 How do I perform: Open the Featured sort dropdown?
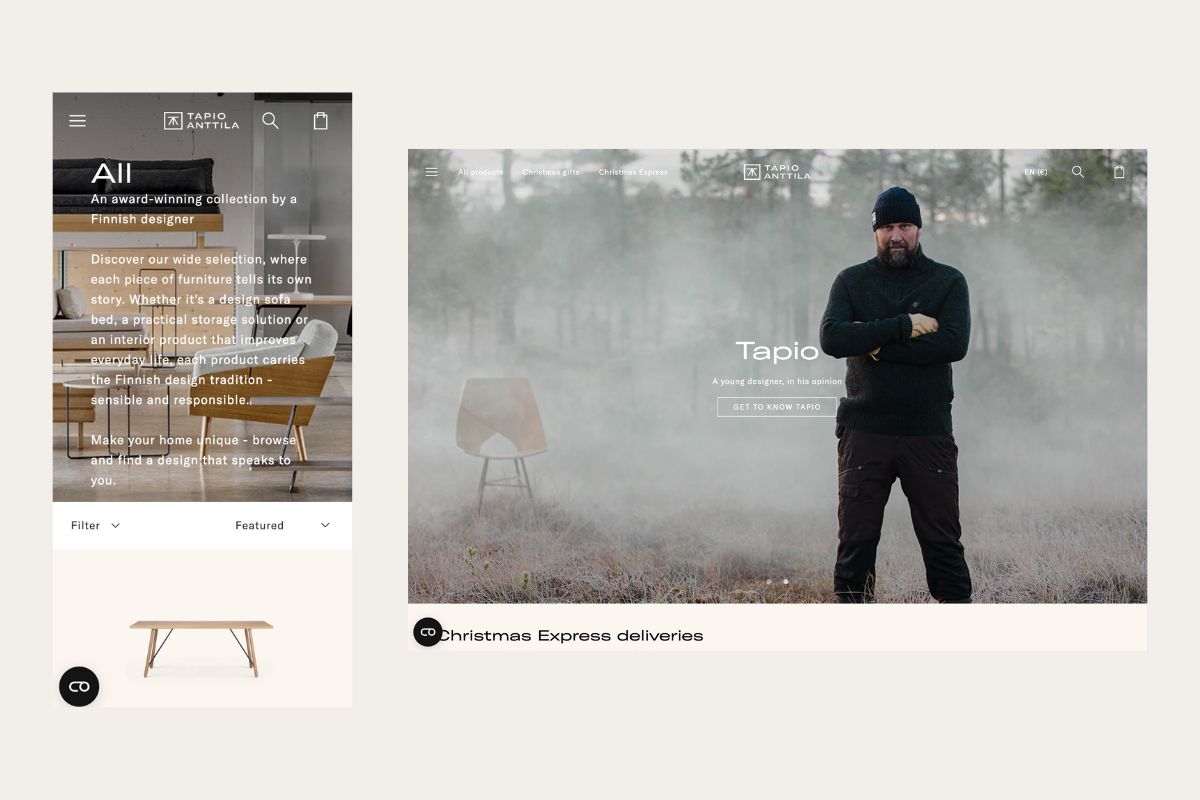point(282,525)
